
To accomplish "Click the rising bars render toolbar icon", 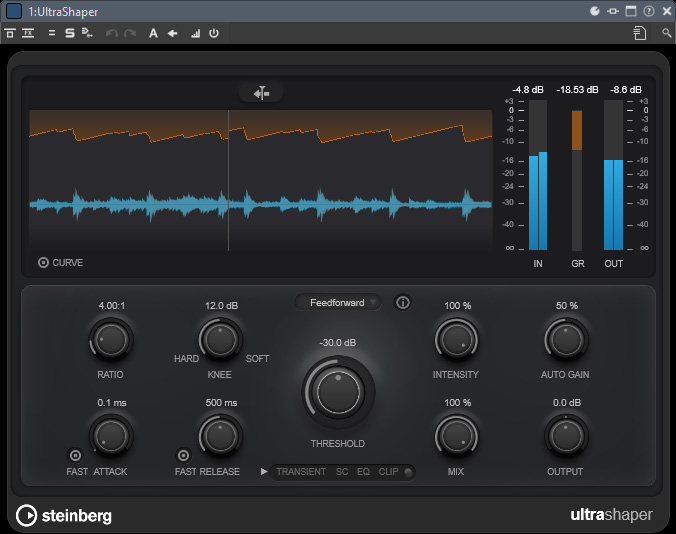I will (x=195, y=33).
